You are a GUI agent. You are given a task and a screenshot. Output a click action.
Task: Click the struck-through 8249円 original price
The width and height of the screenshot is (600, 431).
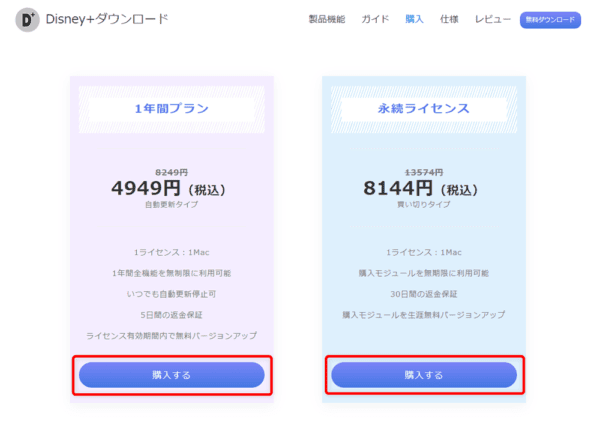(x=171, y=172)
